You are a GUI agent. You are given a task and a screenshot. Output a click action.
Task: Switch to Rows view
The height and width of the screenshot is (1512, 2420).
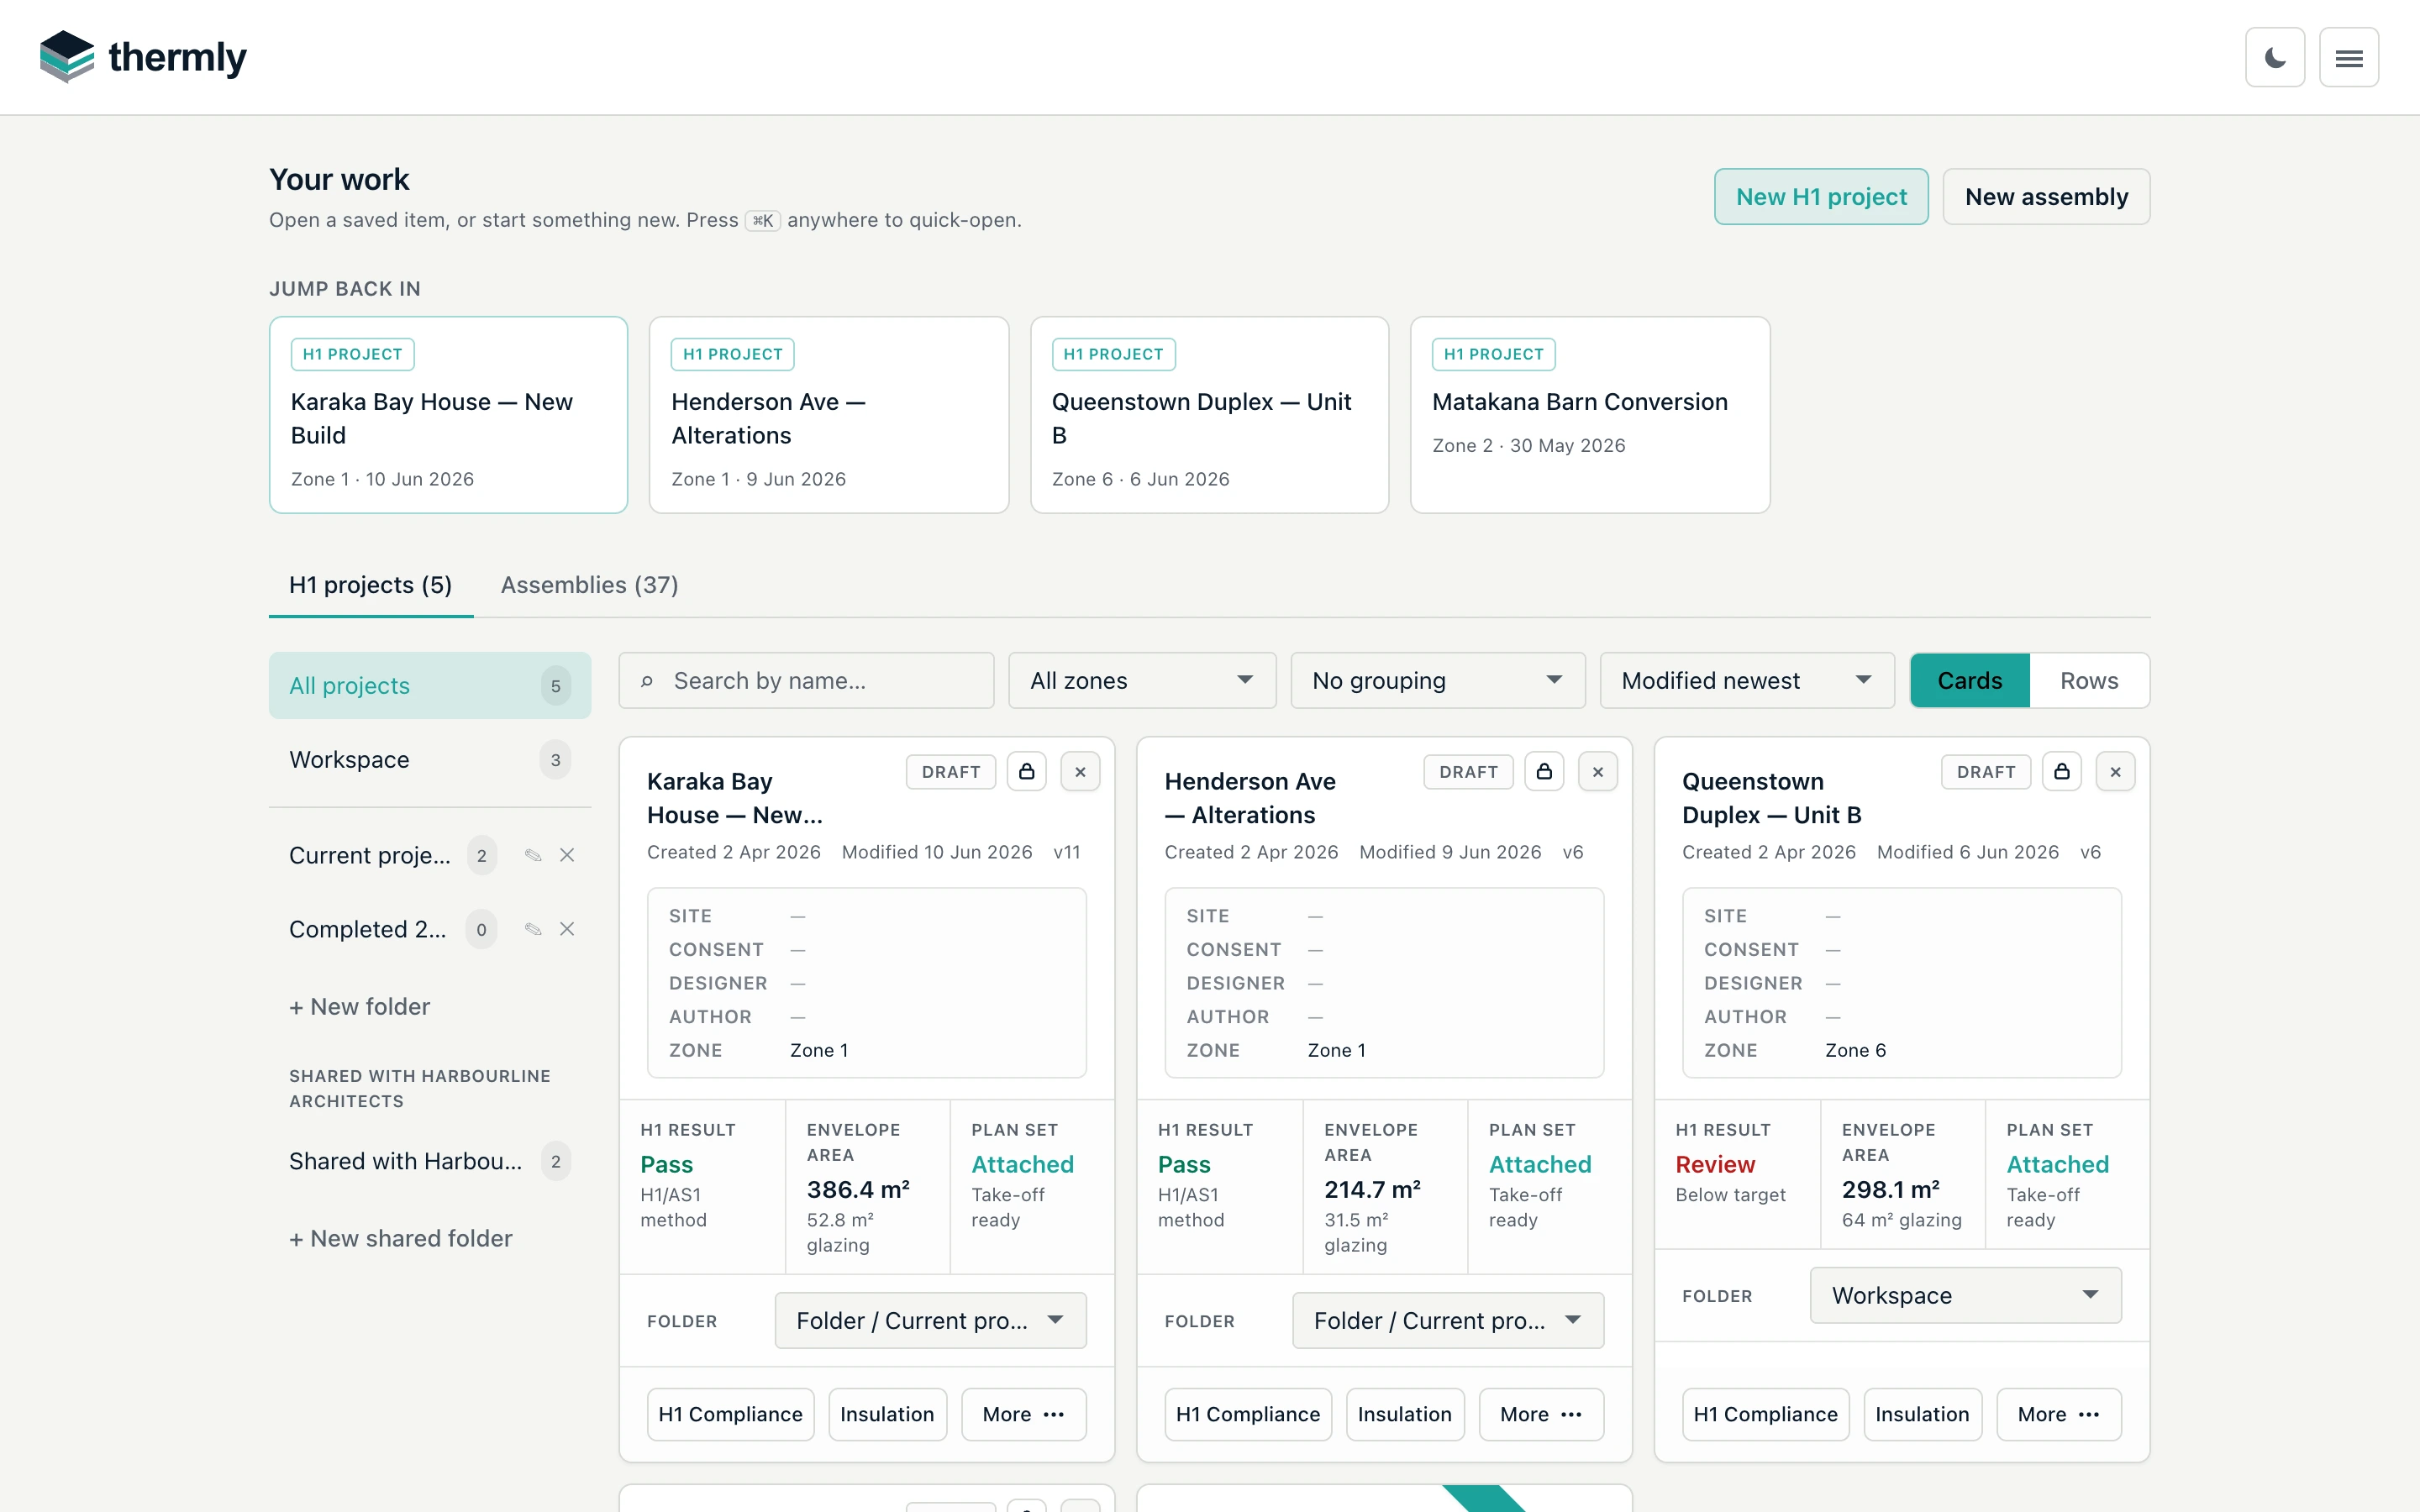pyautogui.click(x=2089, y=681)
